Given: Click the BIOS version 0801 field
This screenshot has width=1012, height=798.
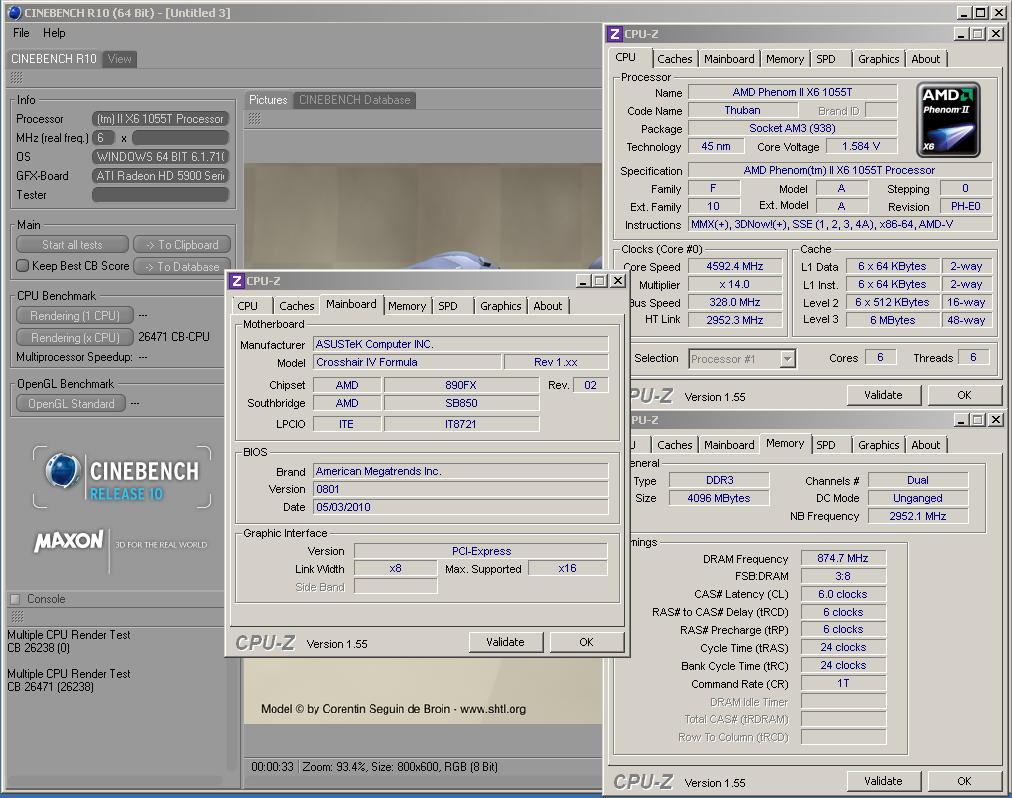Looking at the screenshot, I should (461, 489).
